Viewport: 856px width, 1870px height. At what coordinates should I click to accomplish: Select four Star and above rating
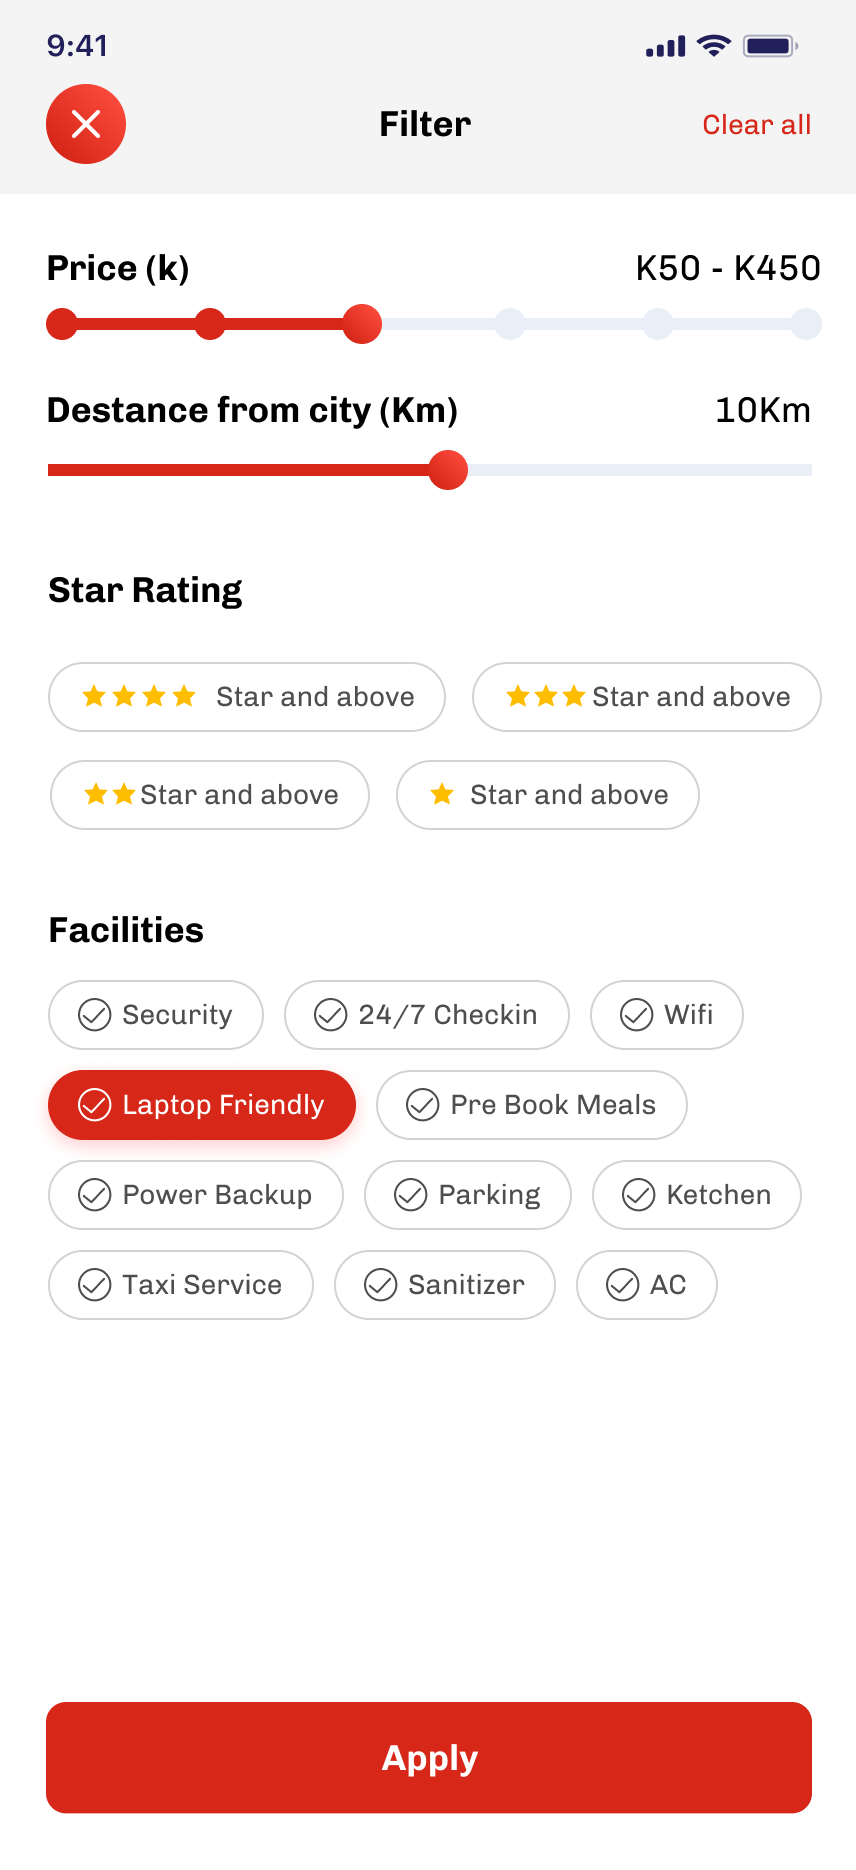click(246, 697)
